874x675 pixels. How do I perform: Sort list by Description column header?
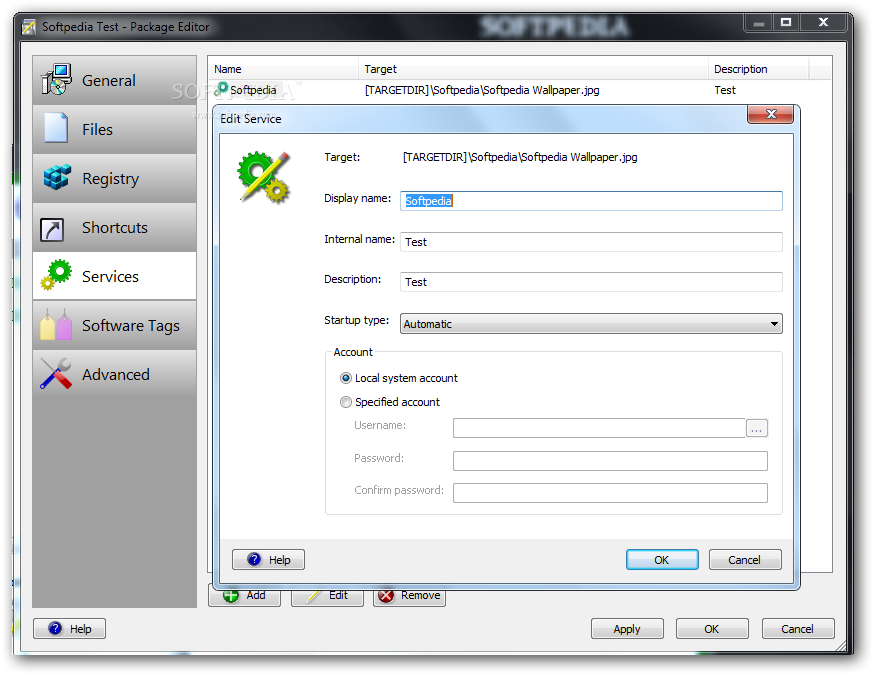click(x=759, y=69)
